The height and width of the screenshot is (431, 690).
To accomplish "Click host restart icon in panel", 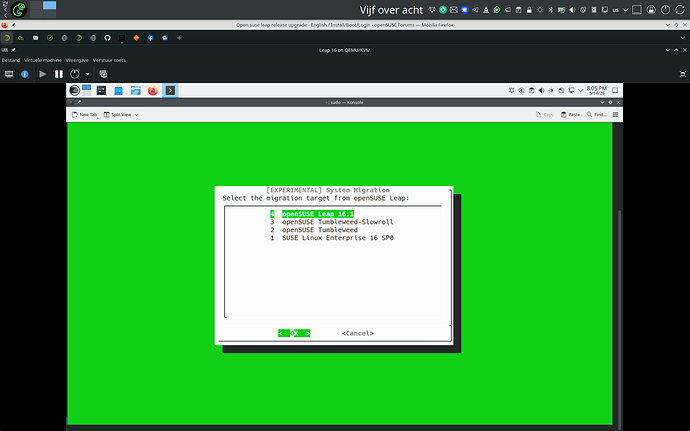I will [680, 10].
